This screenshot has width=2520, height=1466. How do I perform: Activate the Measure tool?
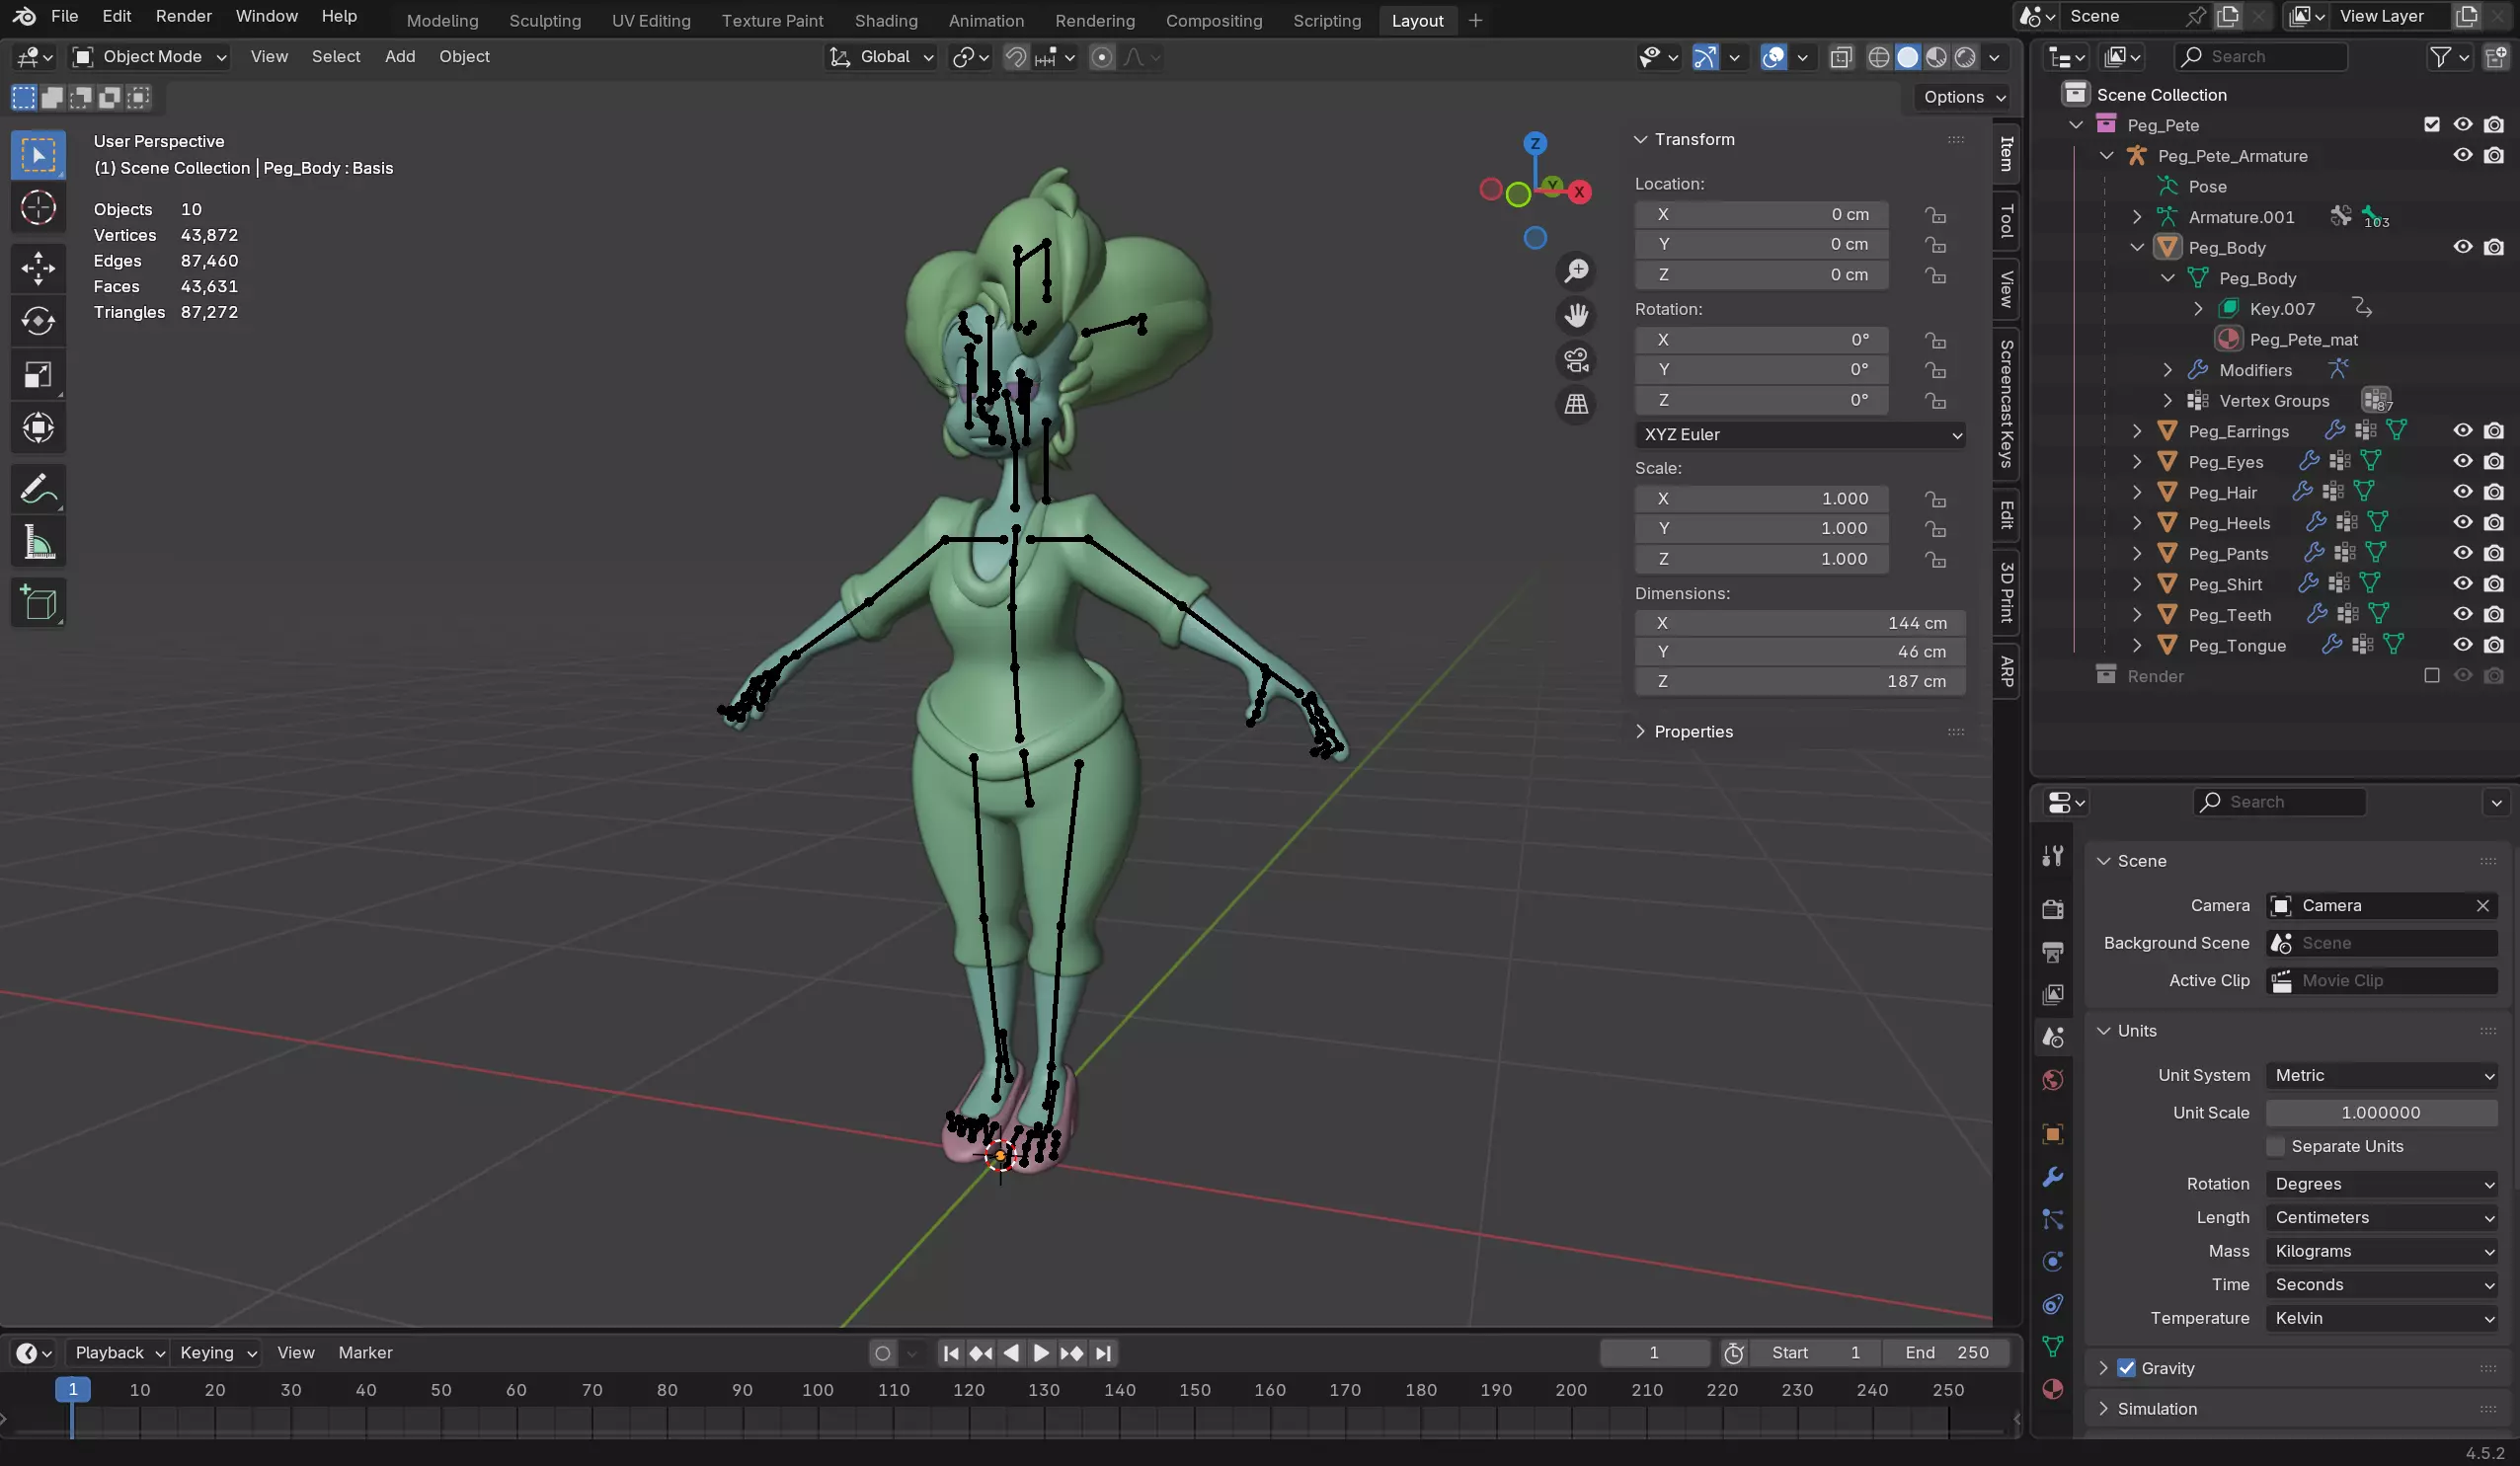click(38, 543)
